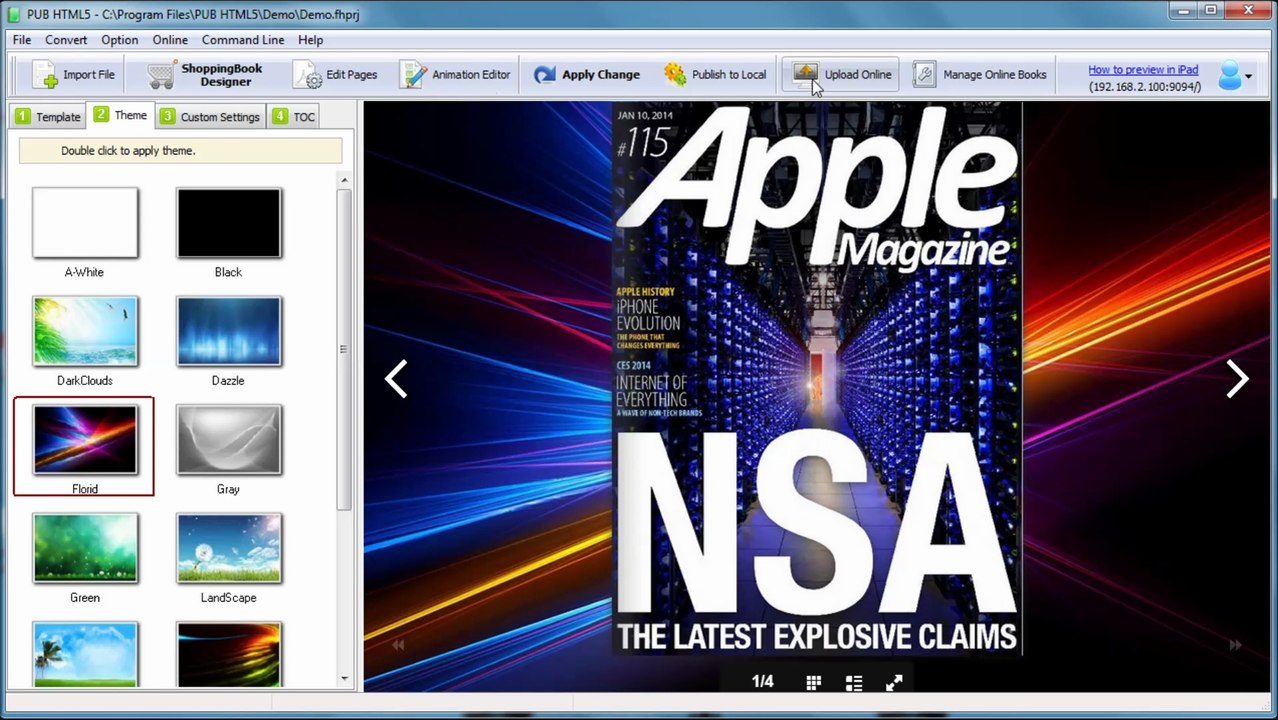Open the table of contents list icon
This screenshot has width=1278, height=720.
854,683
